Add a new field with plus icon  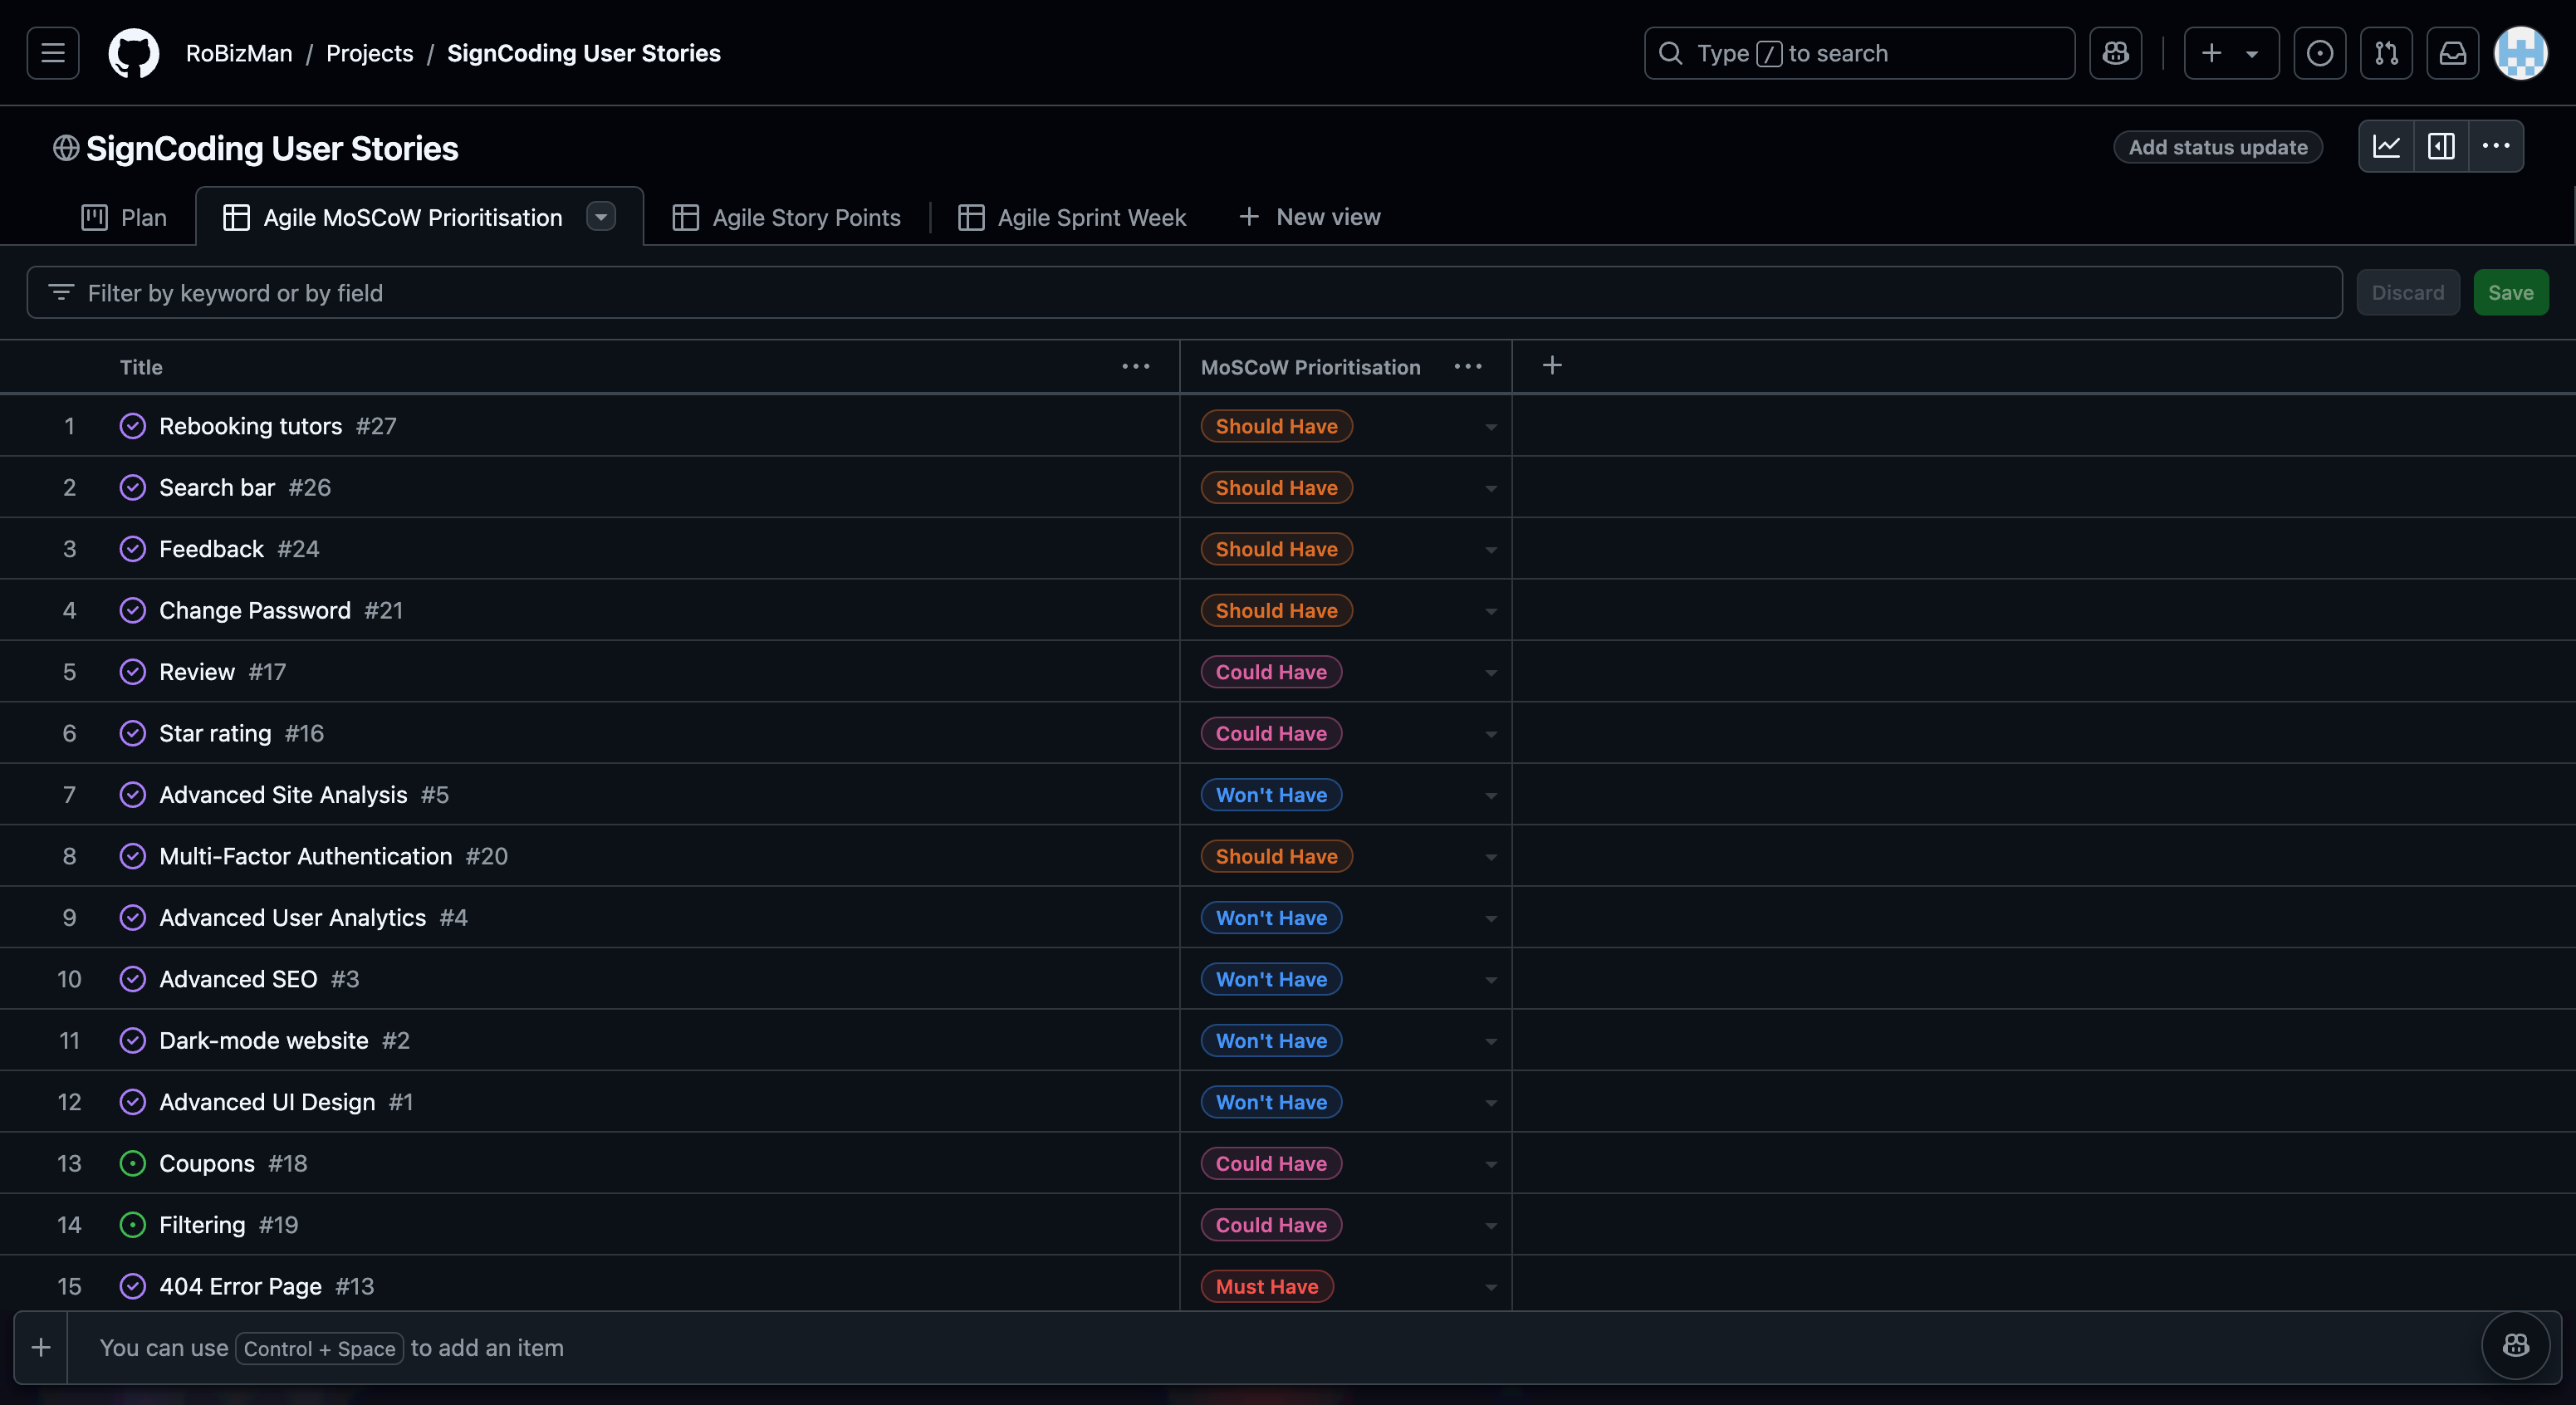click(1552, 366)
